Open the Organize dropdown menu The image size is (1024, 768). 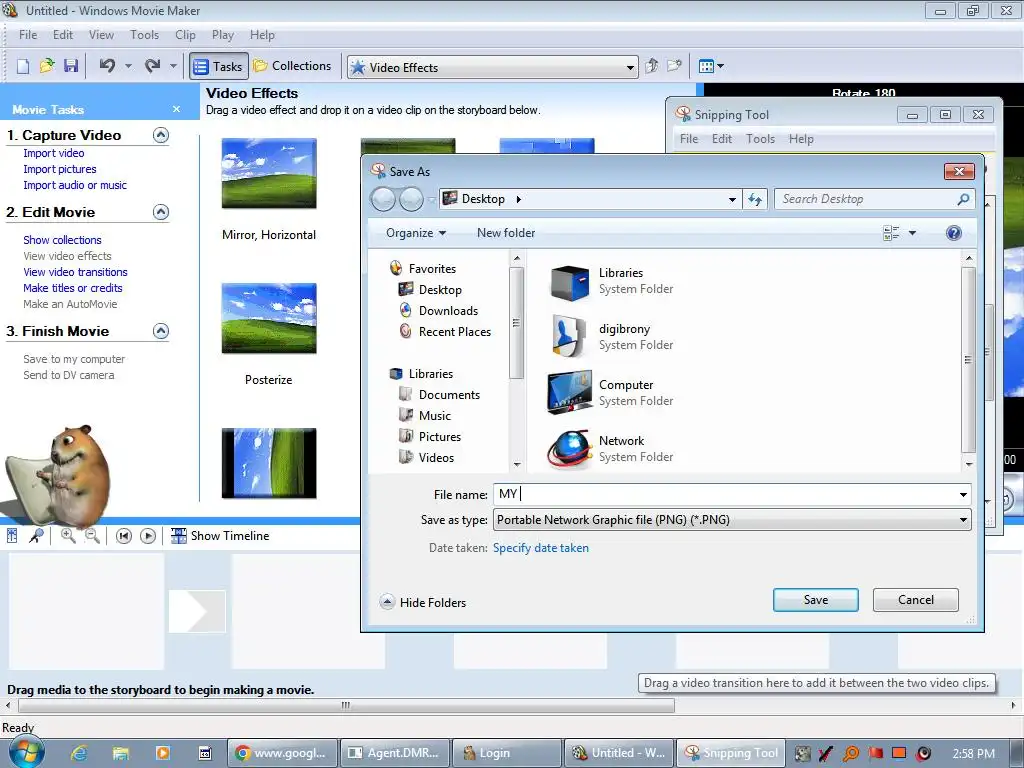(416, 233)
